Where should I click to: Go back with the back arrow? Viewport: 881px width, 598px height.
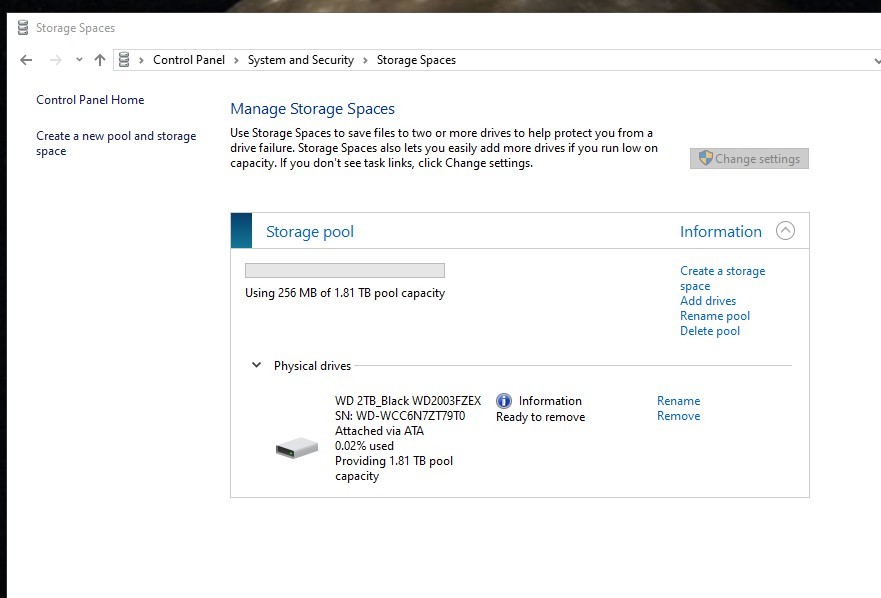(x=26, y=60)
